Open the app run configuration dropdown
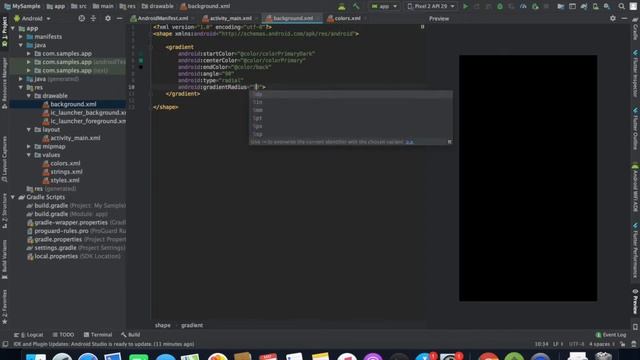The height and width of the screenshot is (360, 640). (384, 6)
